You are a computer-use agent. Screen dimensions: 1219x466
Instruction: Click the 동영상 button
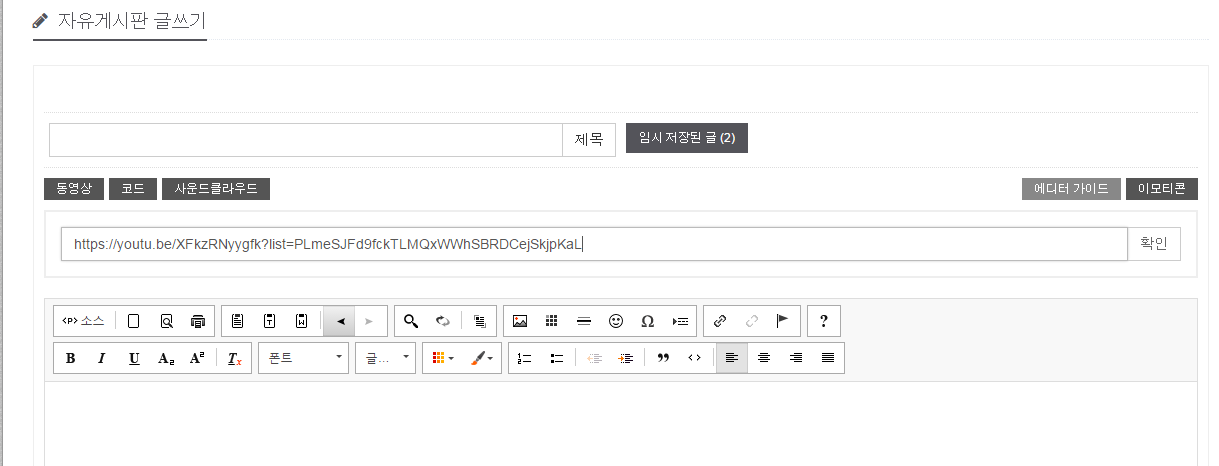pyautogui.click(x=74, y=189)
